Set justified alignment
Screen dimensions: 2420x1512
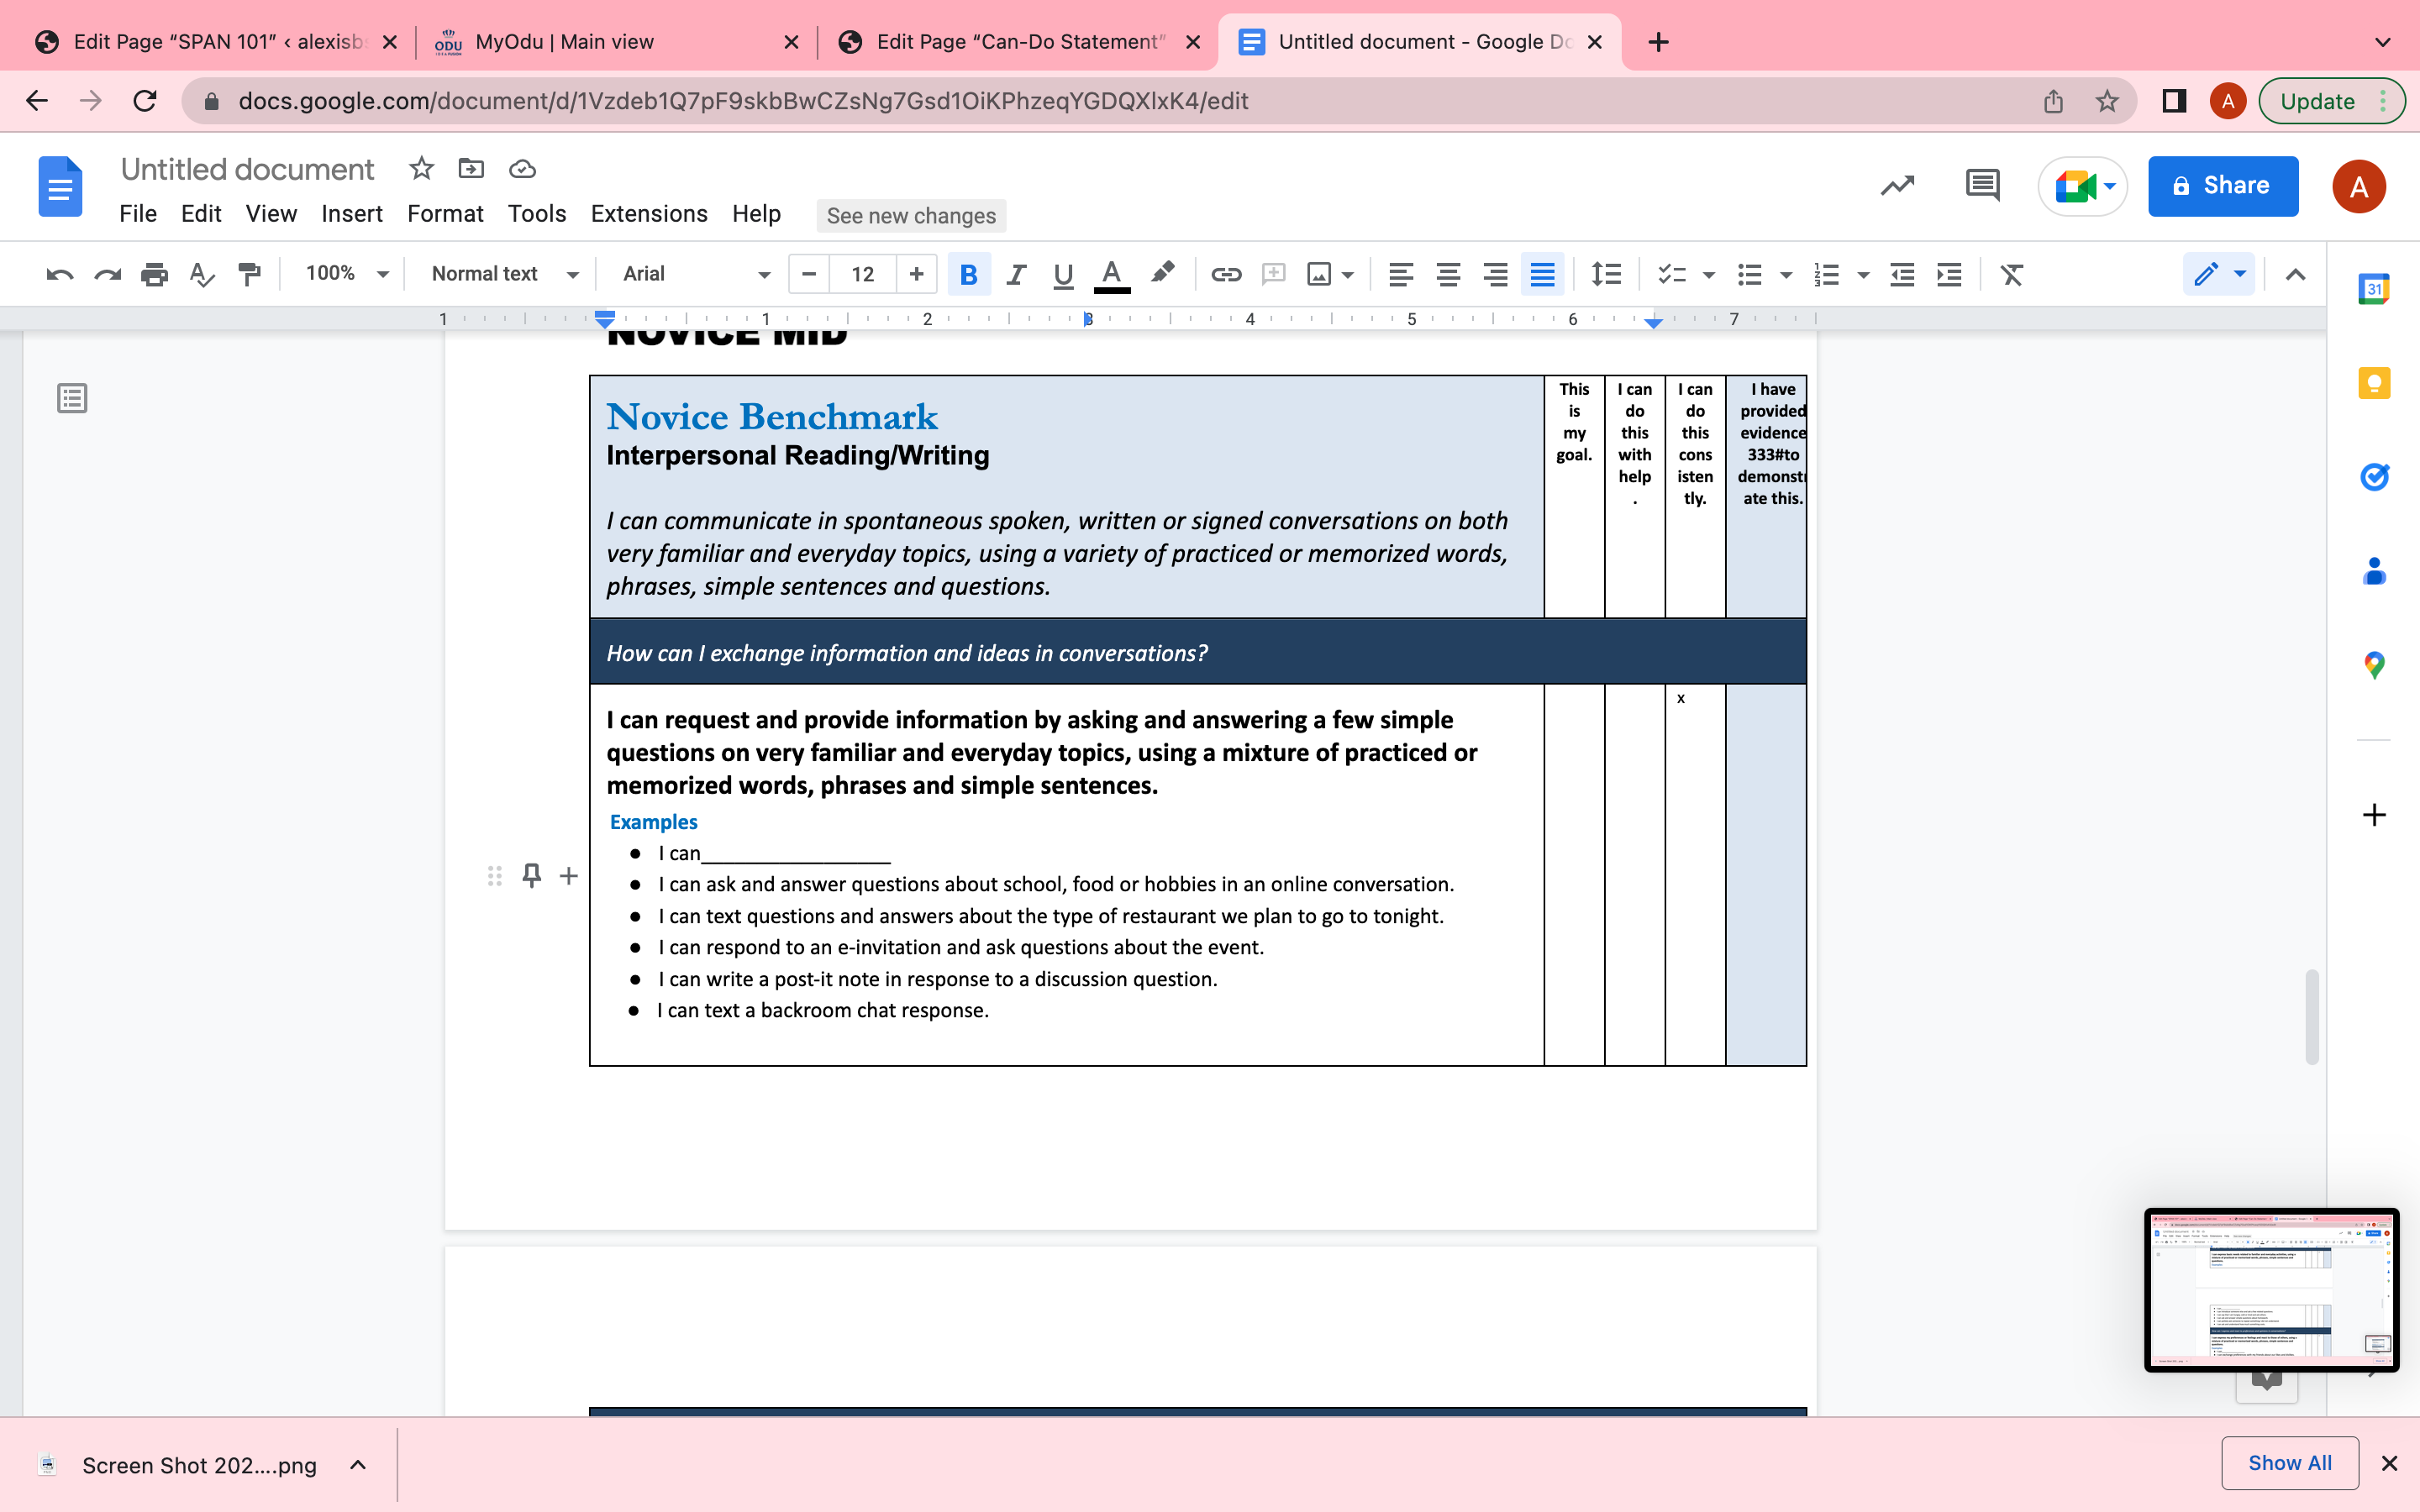[1542, 274]
